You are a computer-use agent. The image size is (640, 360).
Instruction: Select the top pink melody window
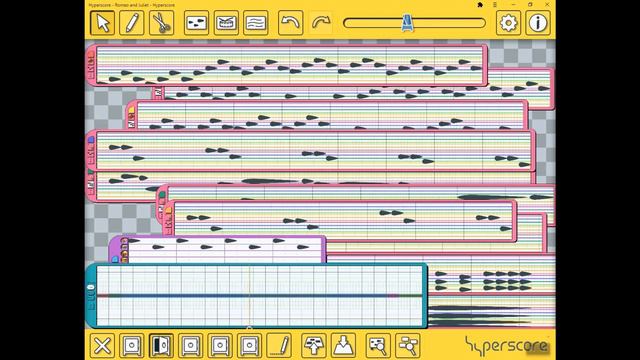(x=287, y=65)
